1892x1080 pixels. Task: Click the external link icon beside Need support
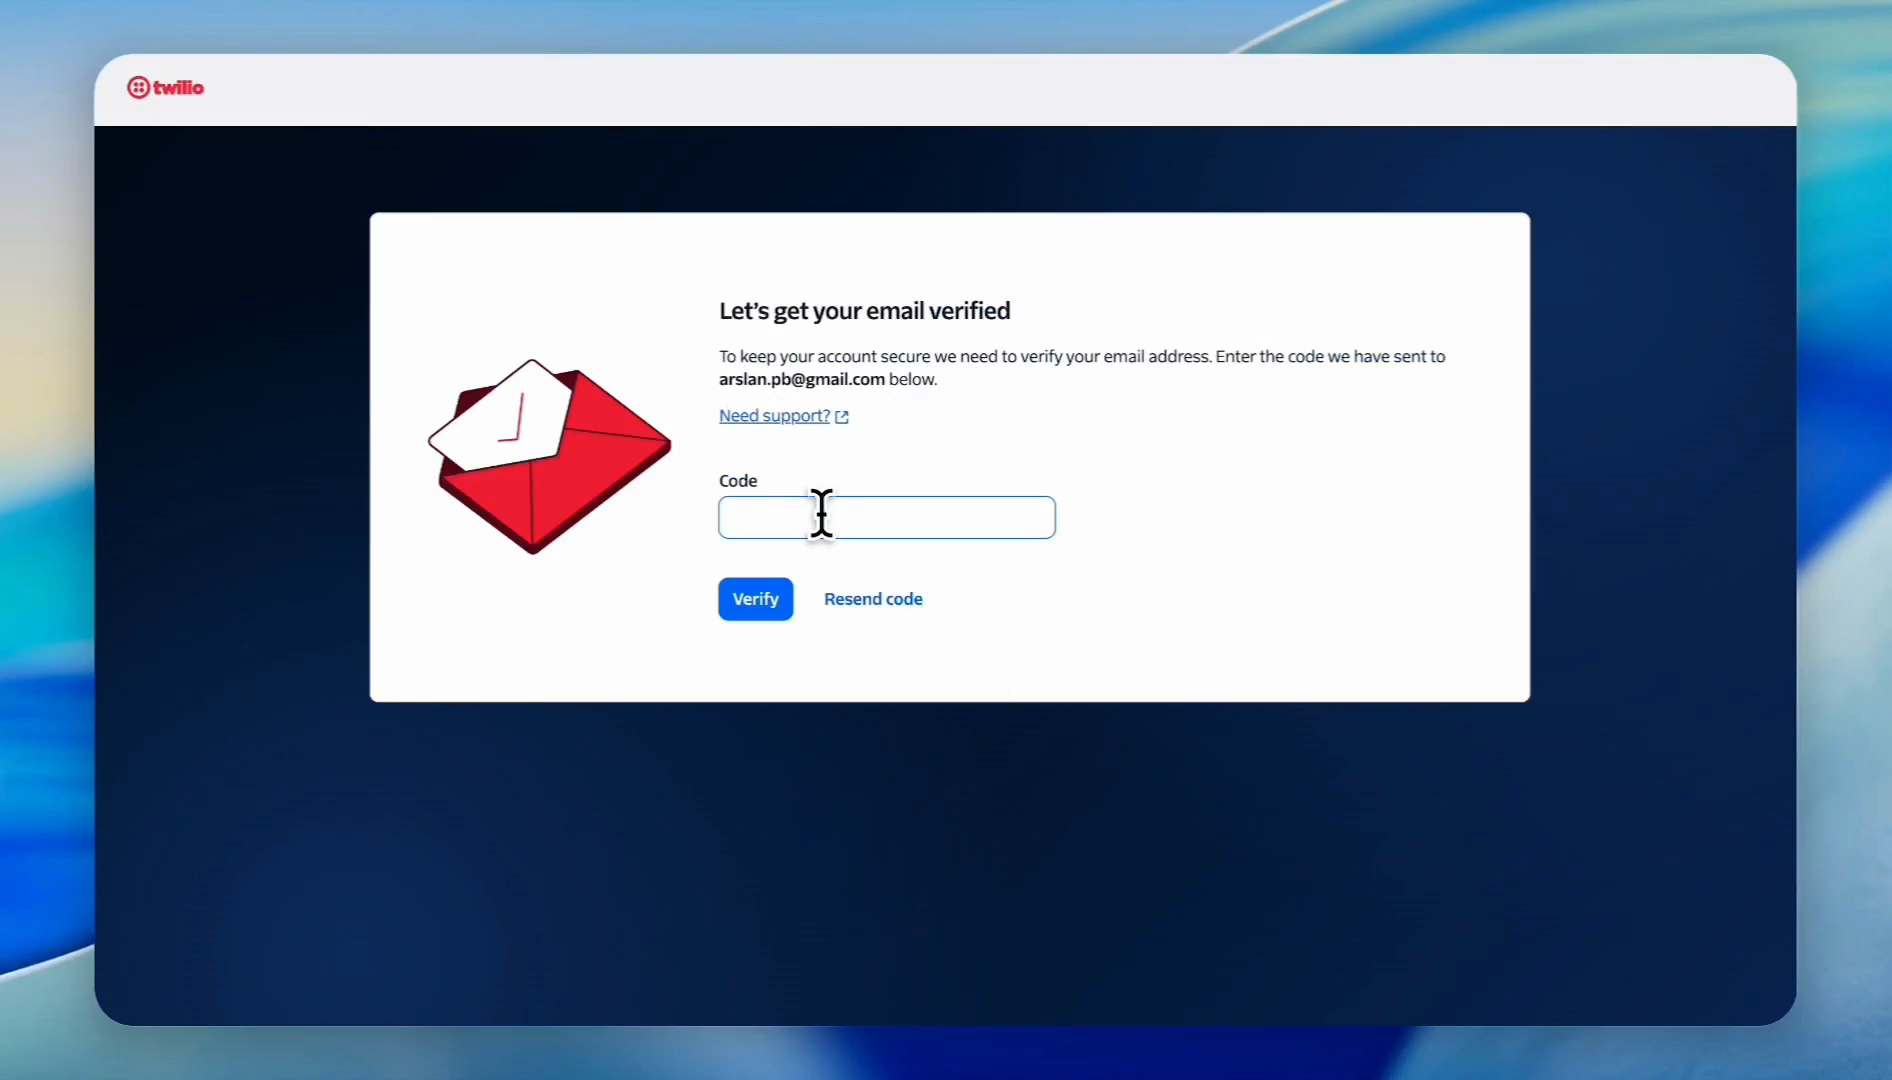(x=842, y=417)
